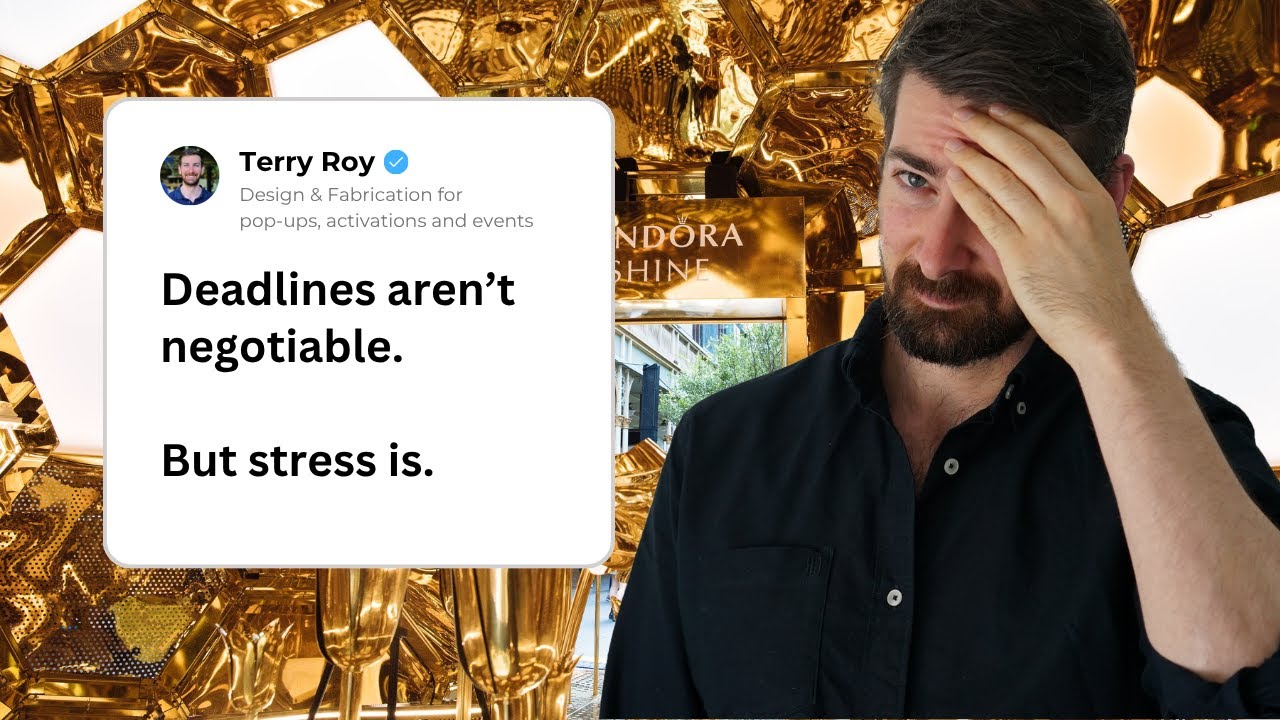Click the lowest visible shirt button

(894, 598)
